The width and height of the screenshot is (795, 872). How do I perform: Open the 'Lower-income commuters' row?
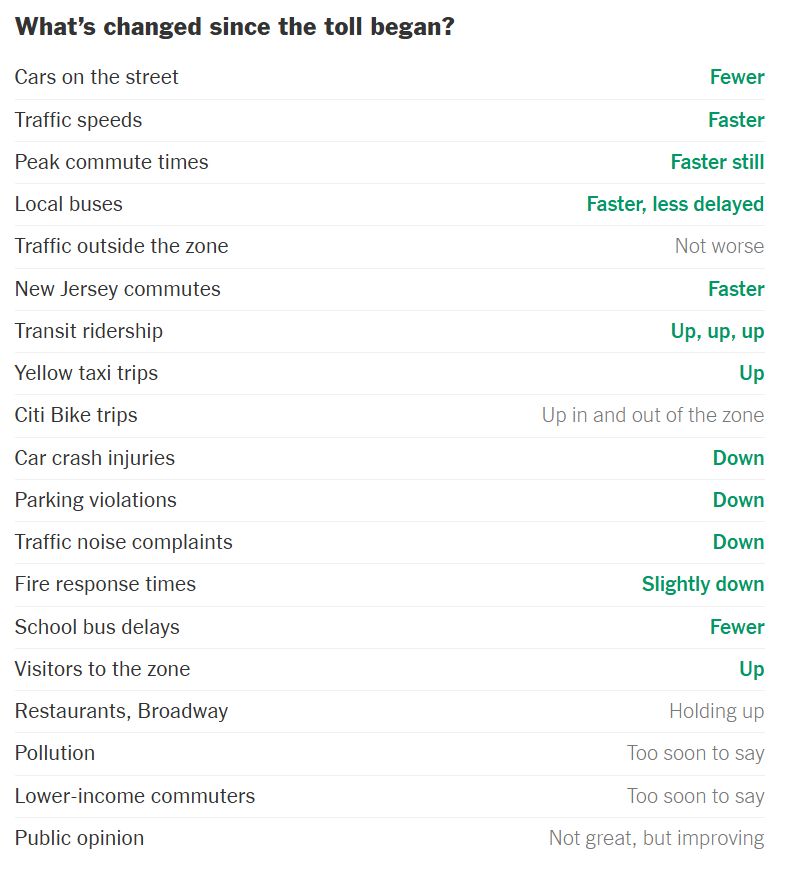tap(134, 796)
